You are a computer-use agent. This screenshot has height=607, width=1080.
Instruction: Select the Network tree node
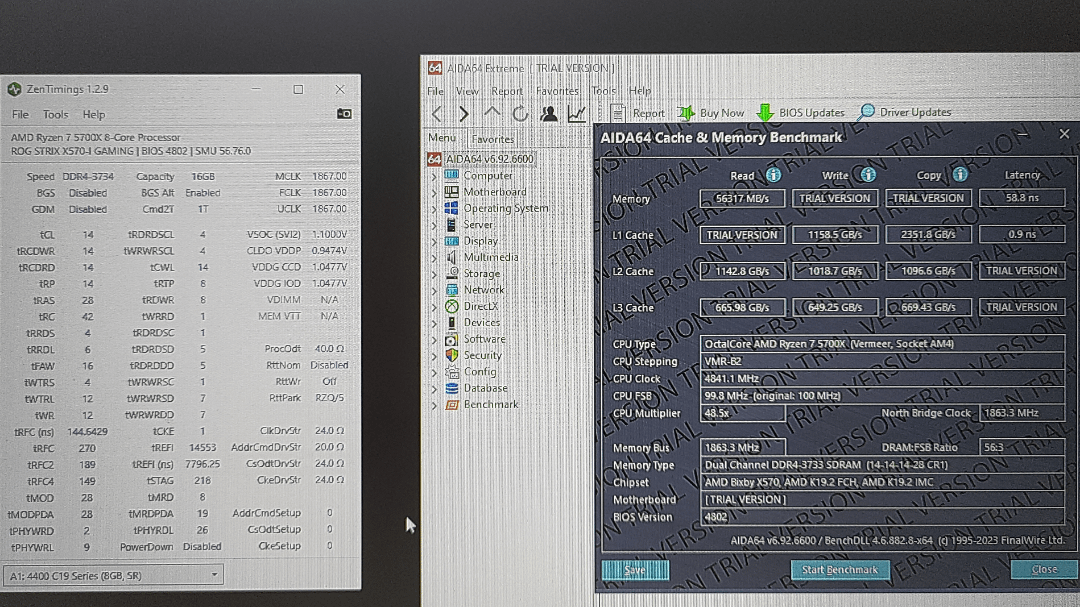(x=484, y=290)
